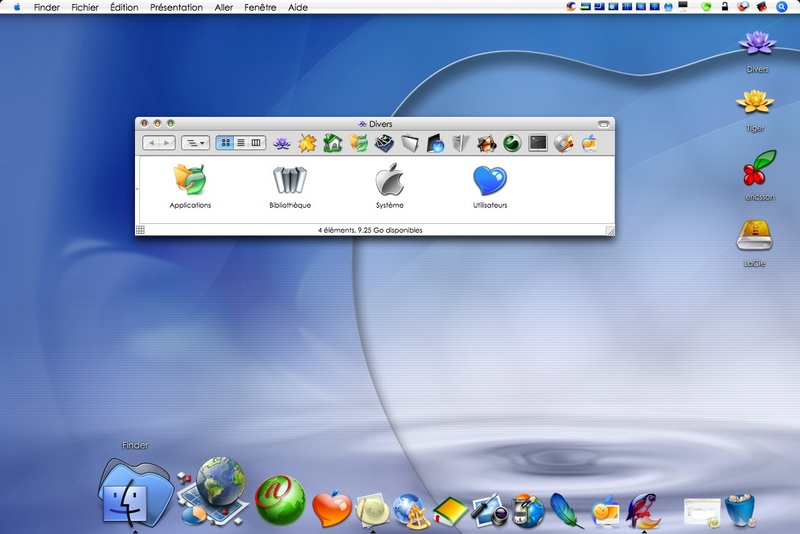Click the back navigation arrow button
Image resolution: width=800 pixels, height=534 pixels.
(x=152, y=143)
